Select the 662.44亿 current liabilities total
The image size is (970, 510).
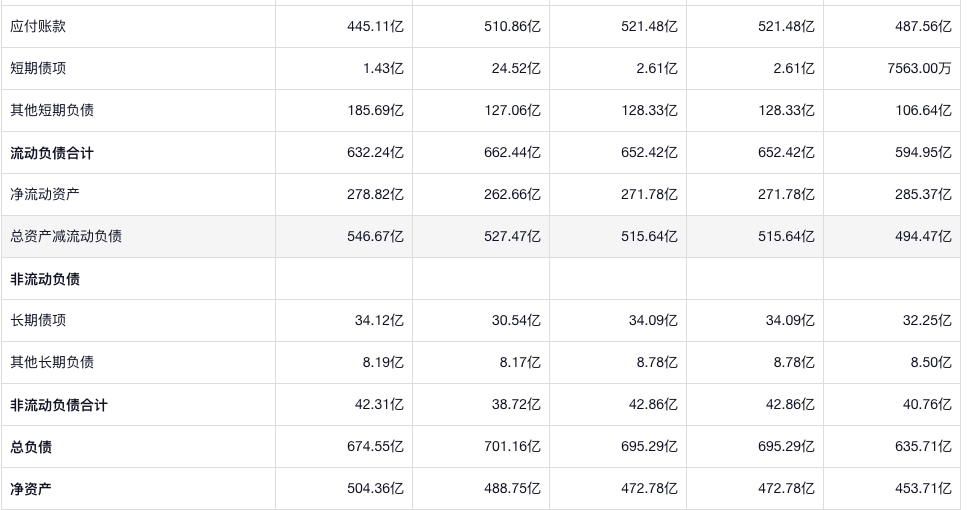point(512,153)
